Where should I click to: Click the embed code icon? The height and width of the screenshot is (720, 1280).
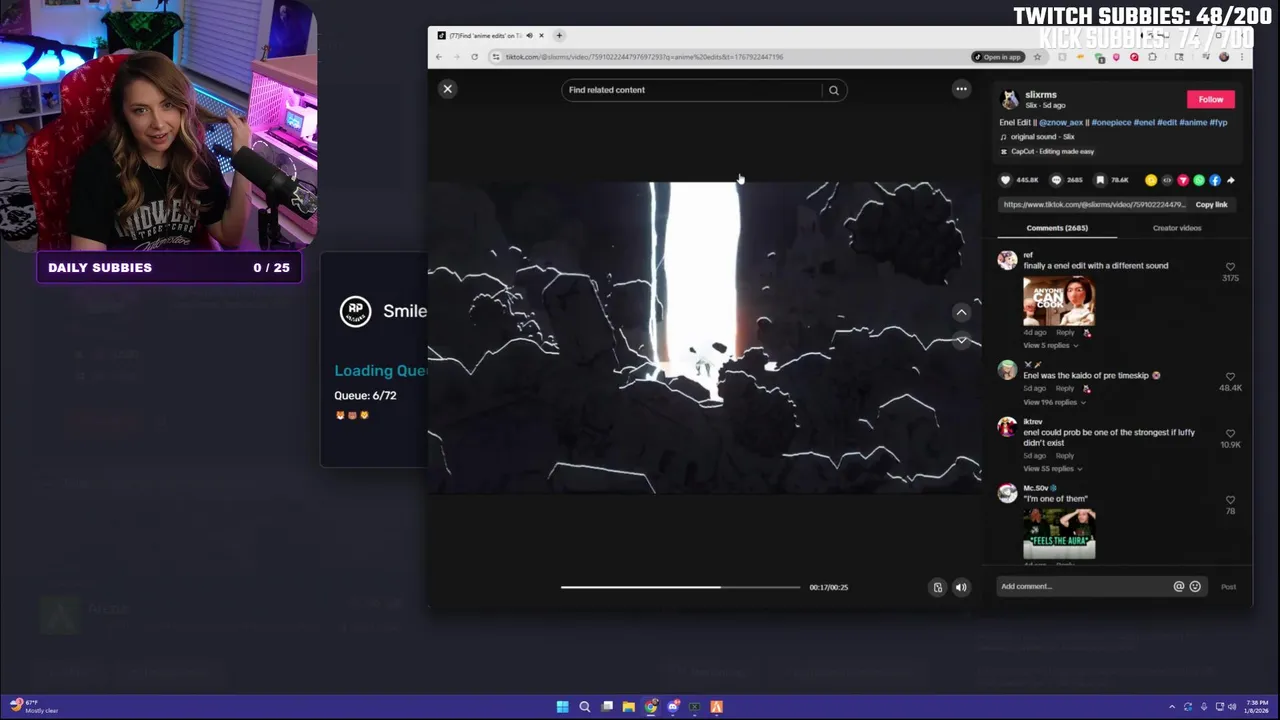(1167, 180)
